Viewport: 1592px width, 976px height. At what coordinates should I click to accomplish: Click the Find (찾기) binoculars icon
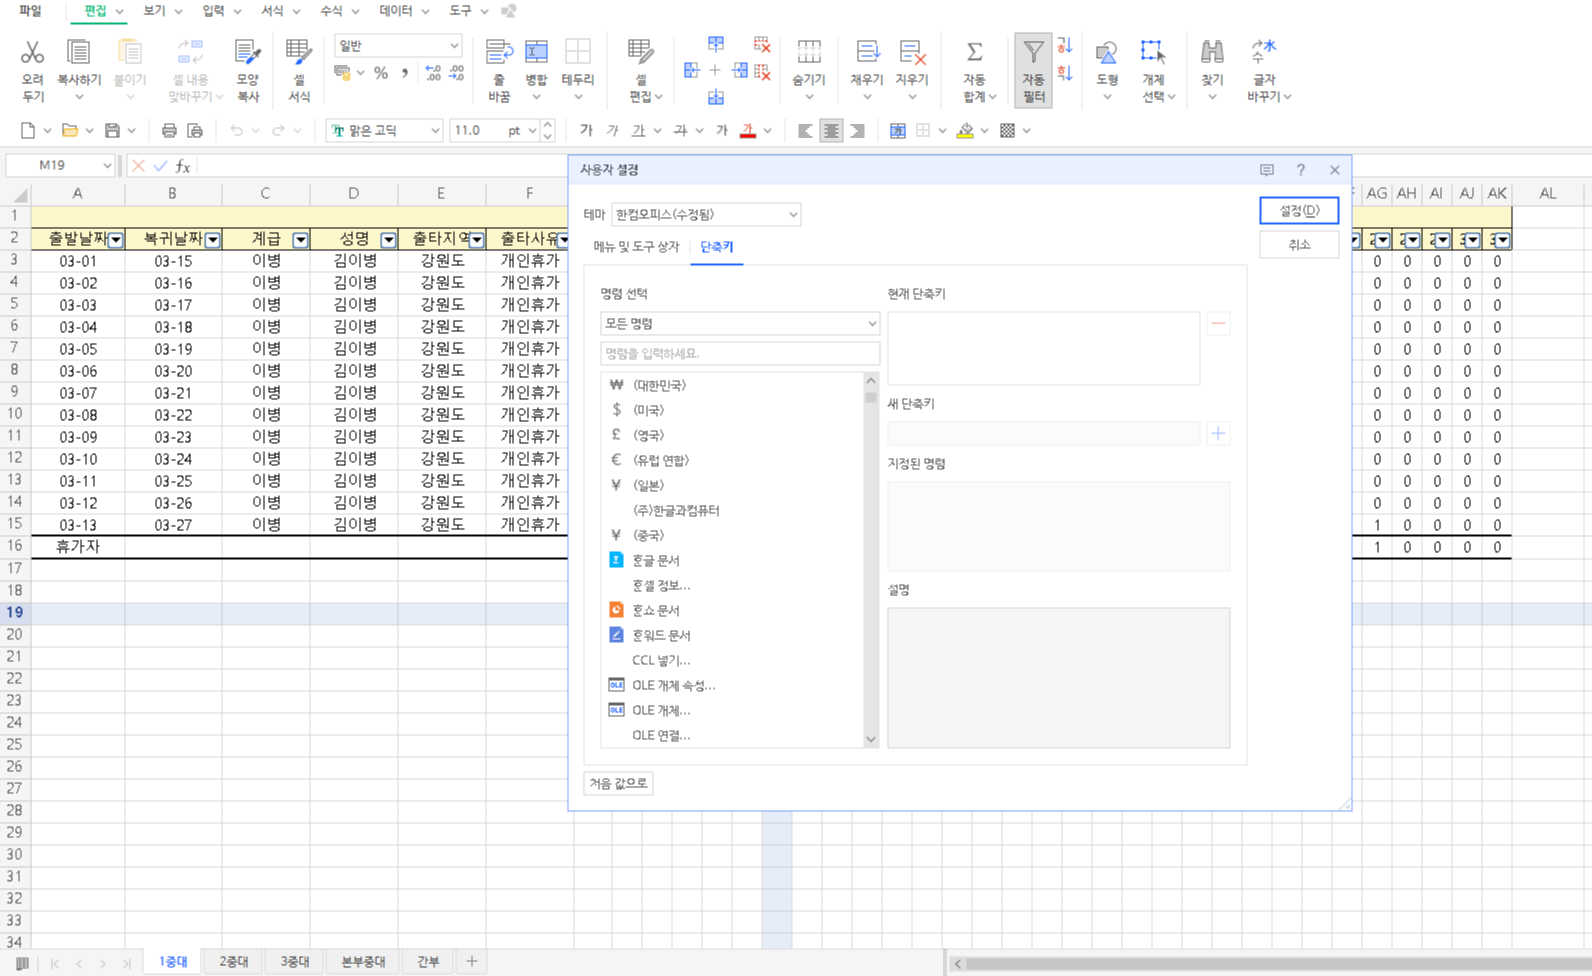[x=1212, y=52]
